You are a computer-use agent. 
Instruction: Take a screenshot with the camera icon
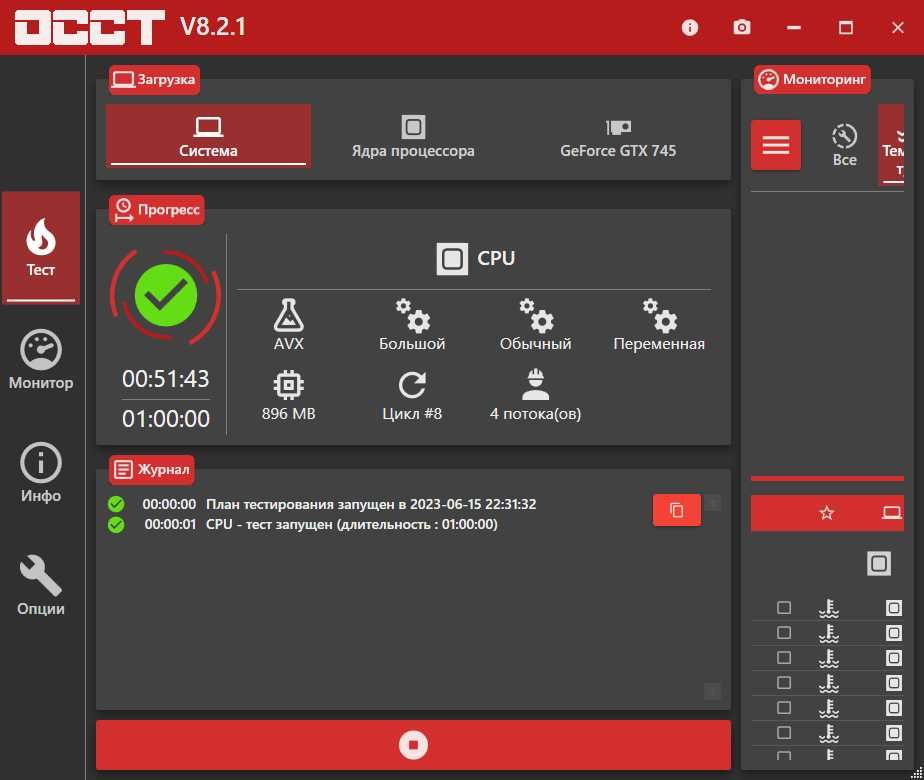(x=741, y=27)
